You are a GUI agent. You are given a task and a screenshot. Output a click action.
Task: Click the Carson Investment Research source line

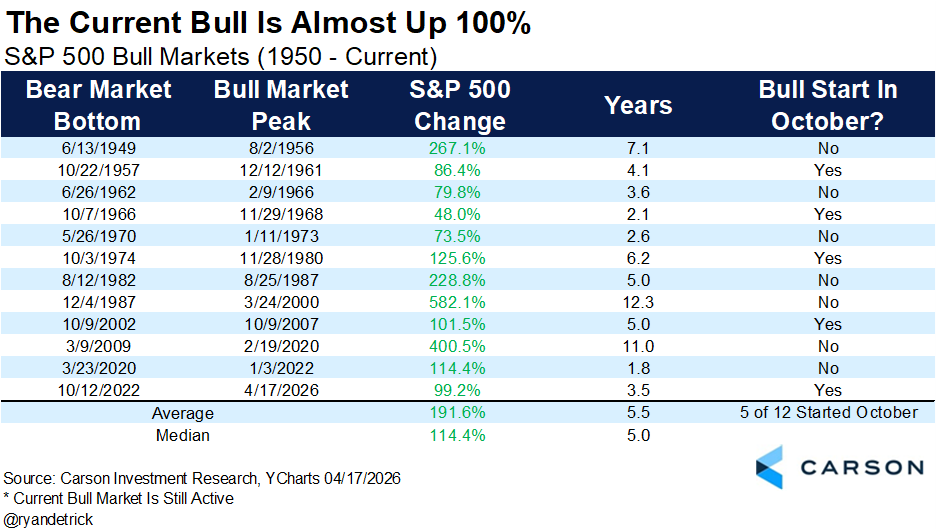tap(202, 478)
